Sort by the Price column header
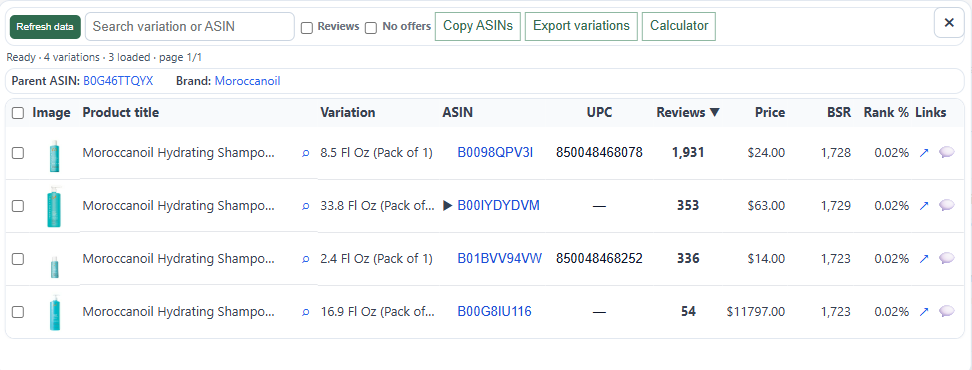This screenshot has height=370, width=972. [x=770, y=113]
